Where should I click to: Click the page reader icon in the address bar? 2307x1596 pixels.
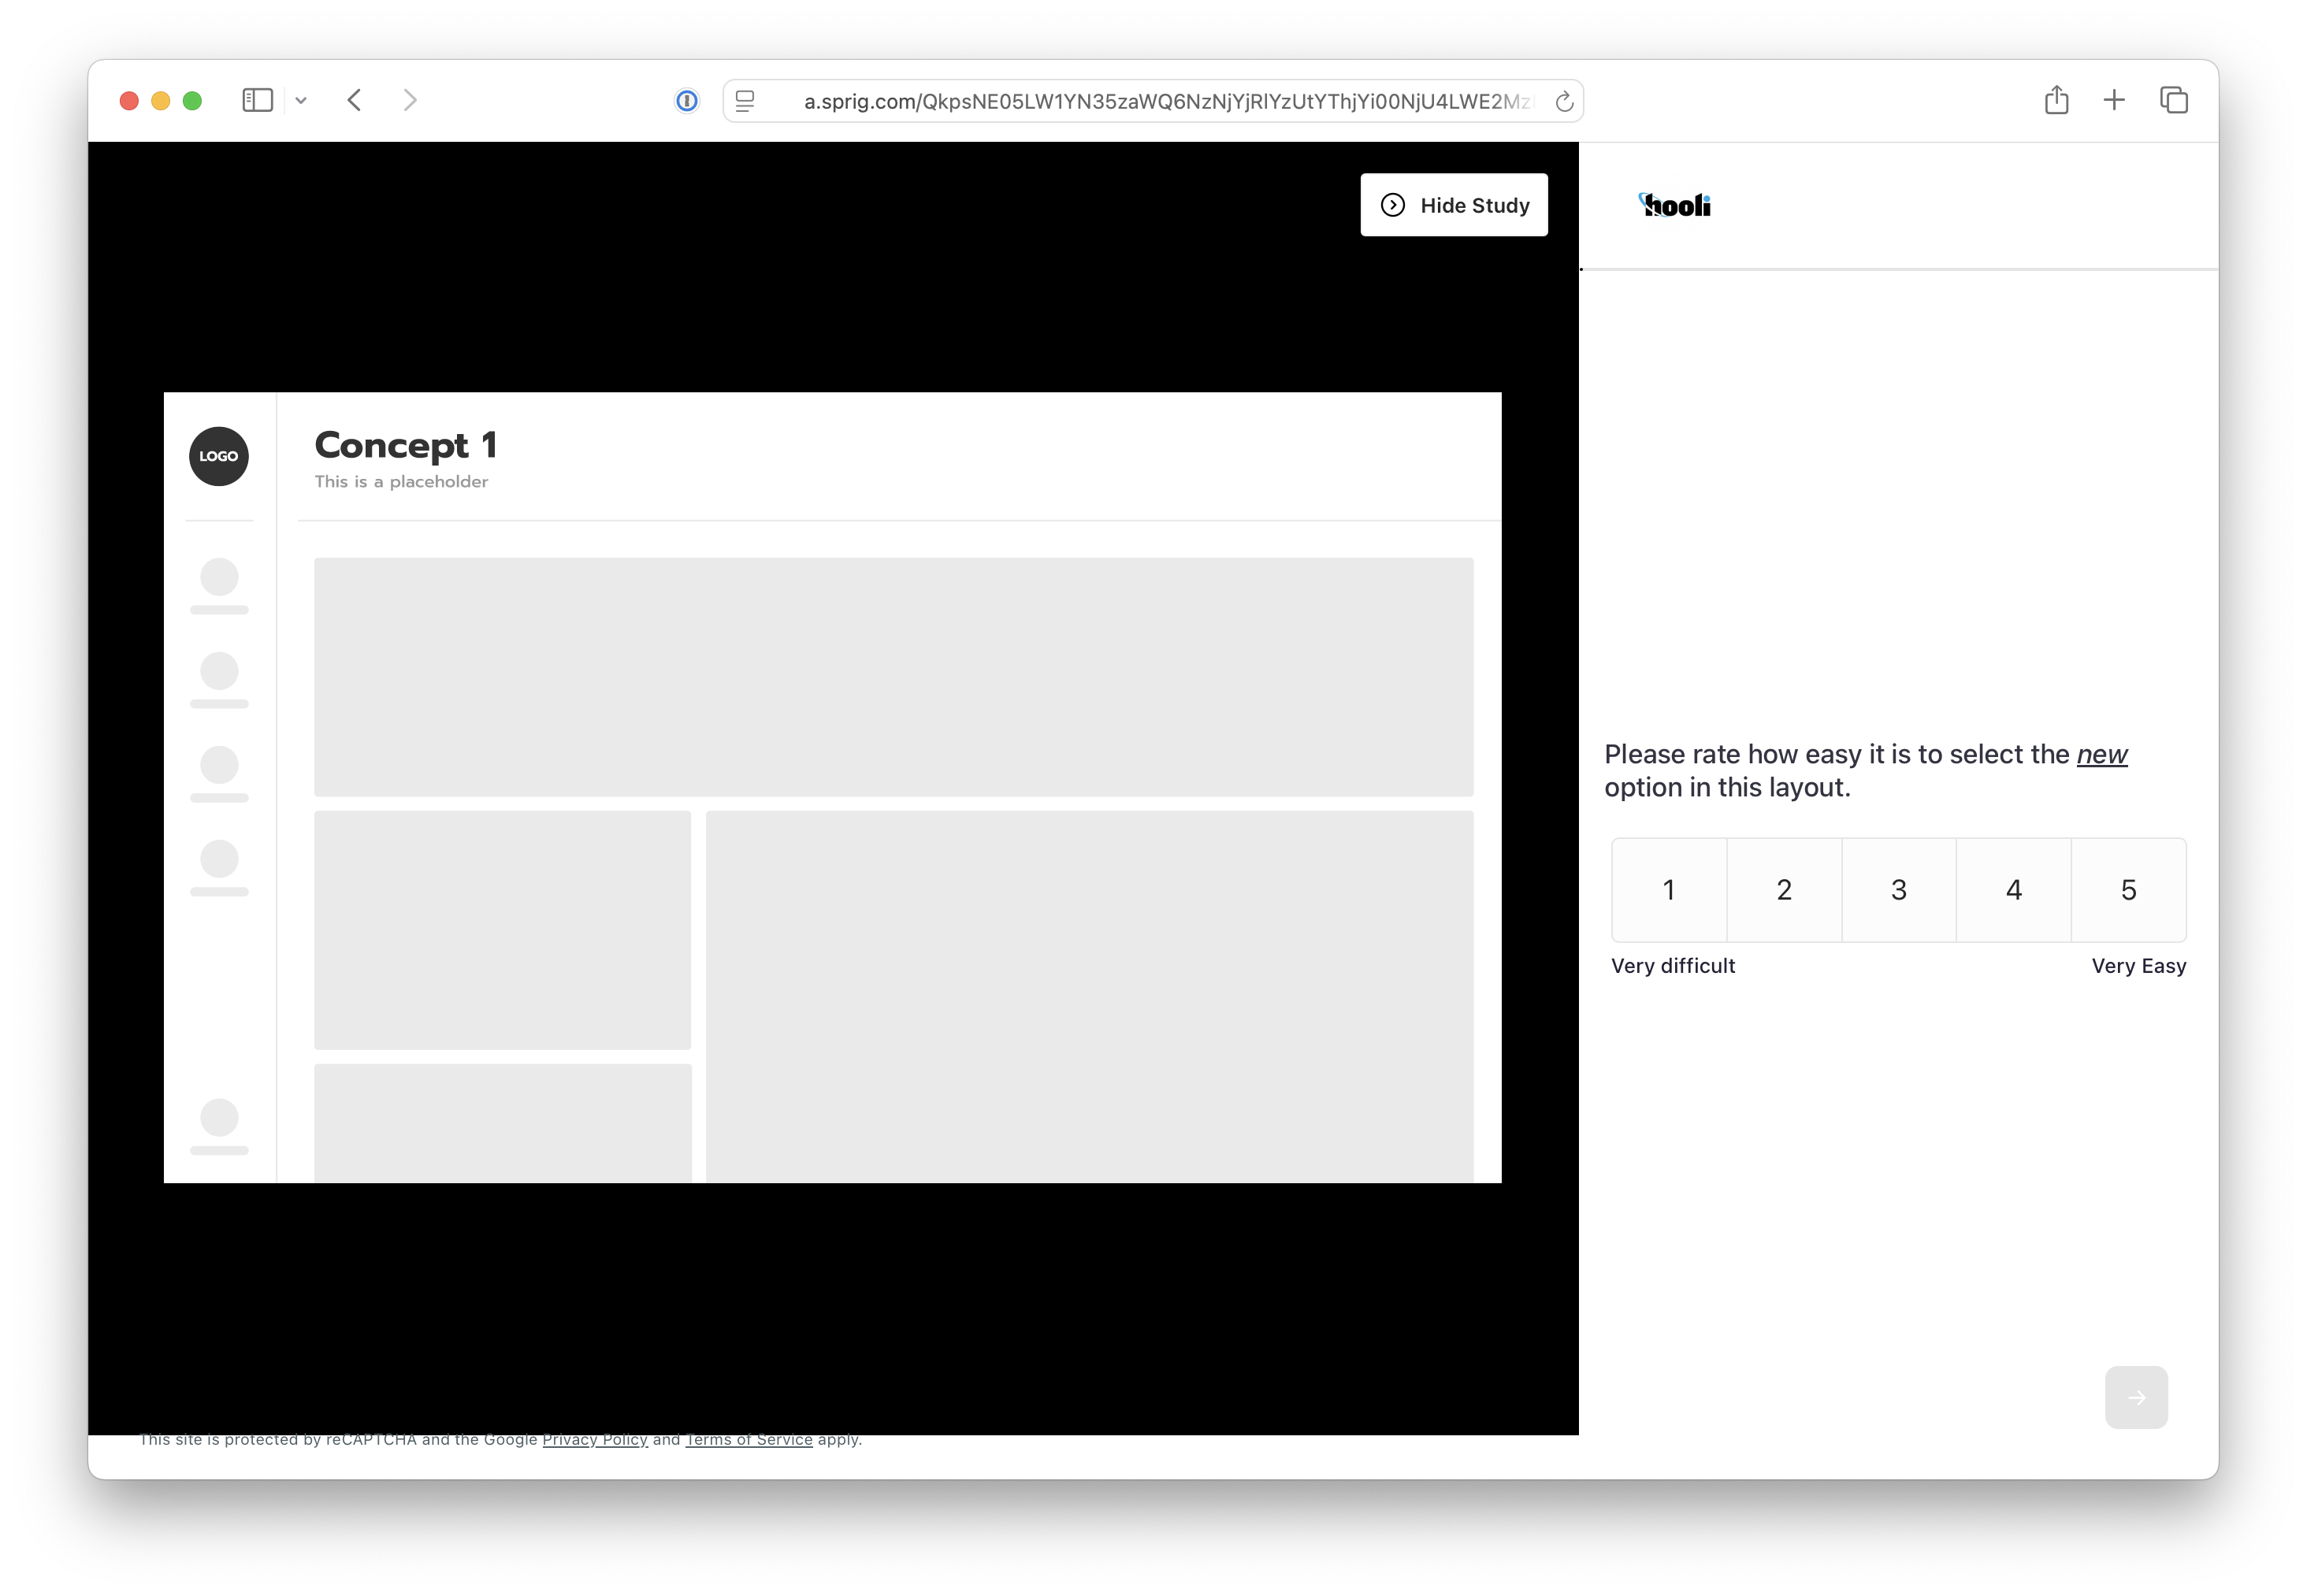click(745, 101)
